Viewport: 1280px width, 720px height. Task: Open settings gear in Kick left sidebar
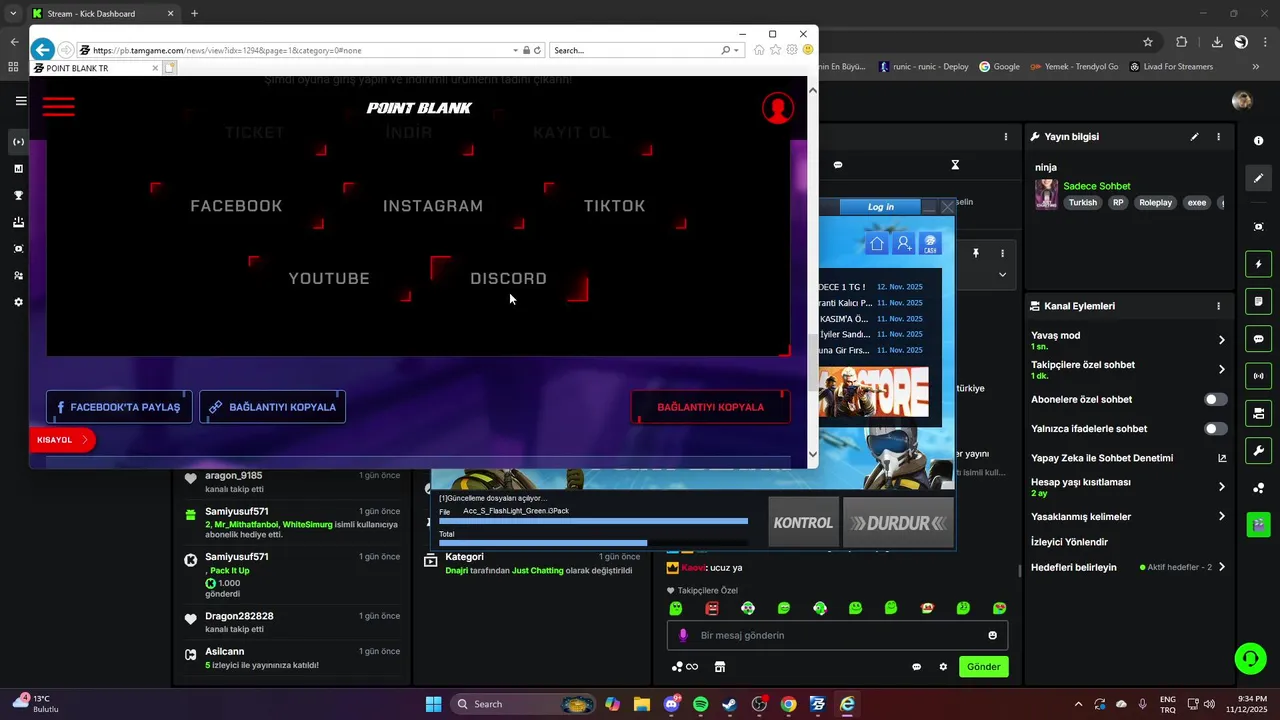[18, 302]
